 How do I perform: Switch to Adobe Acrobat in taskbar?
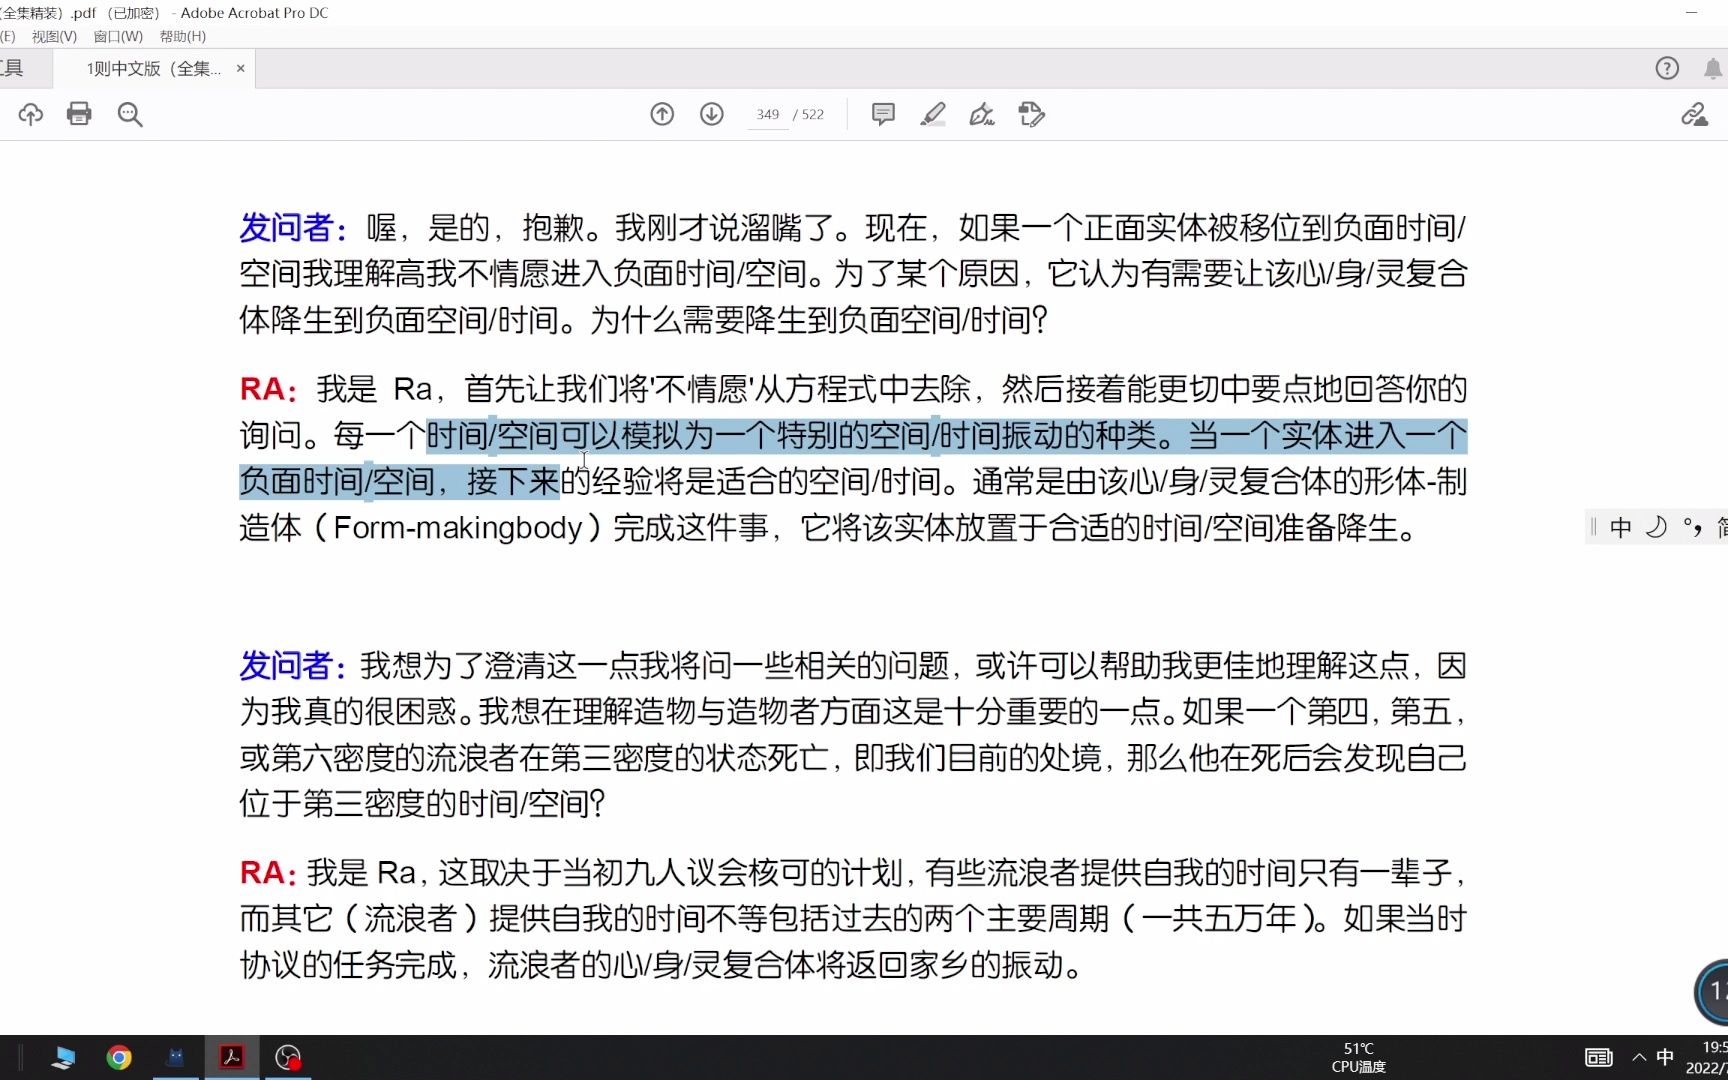(x=232, y=1057)
